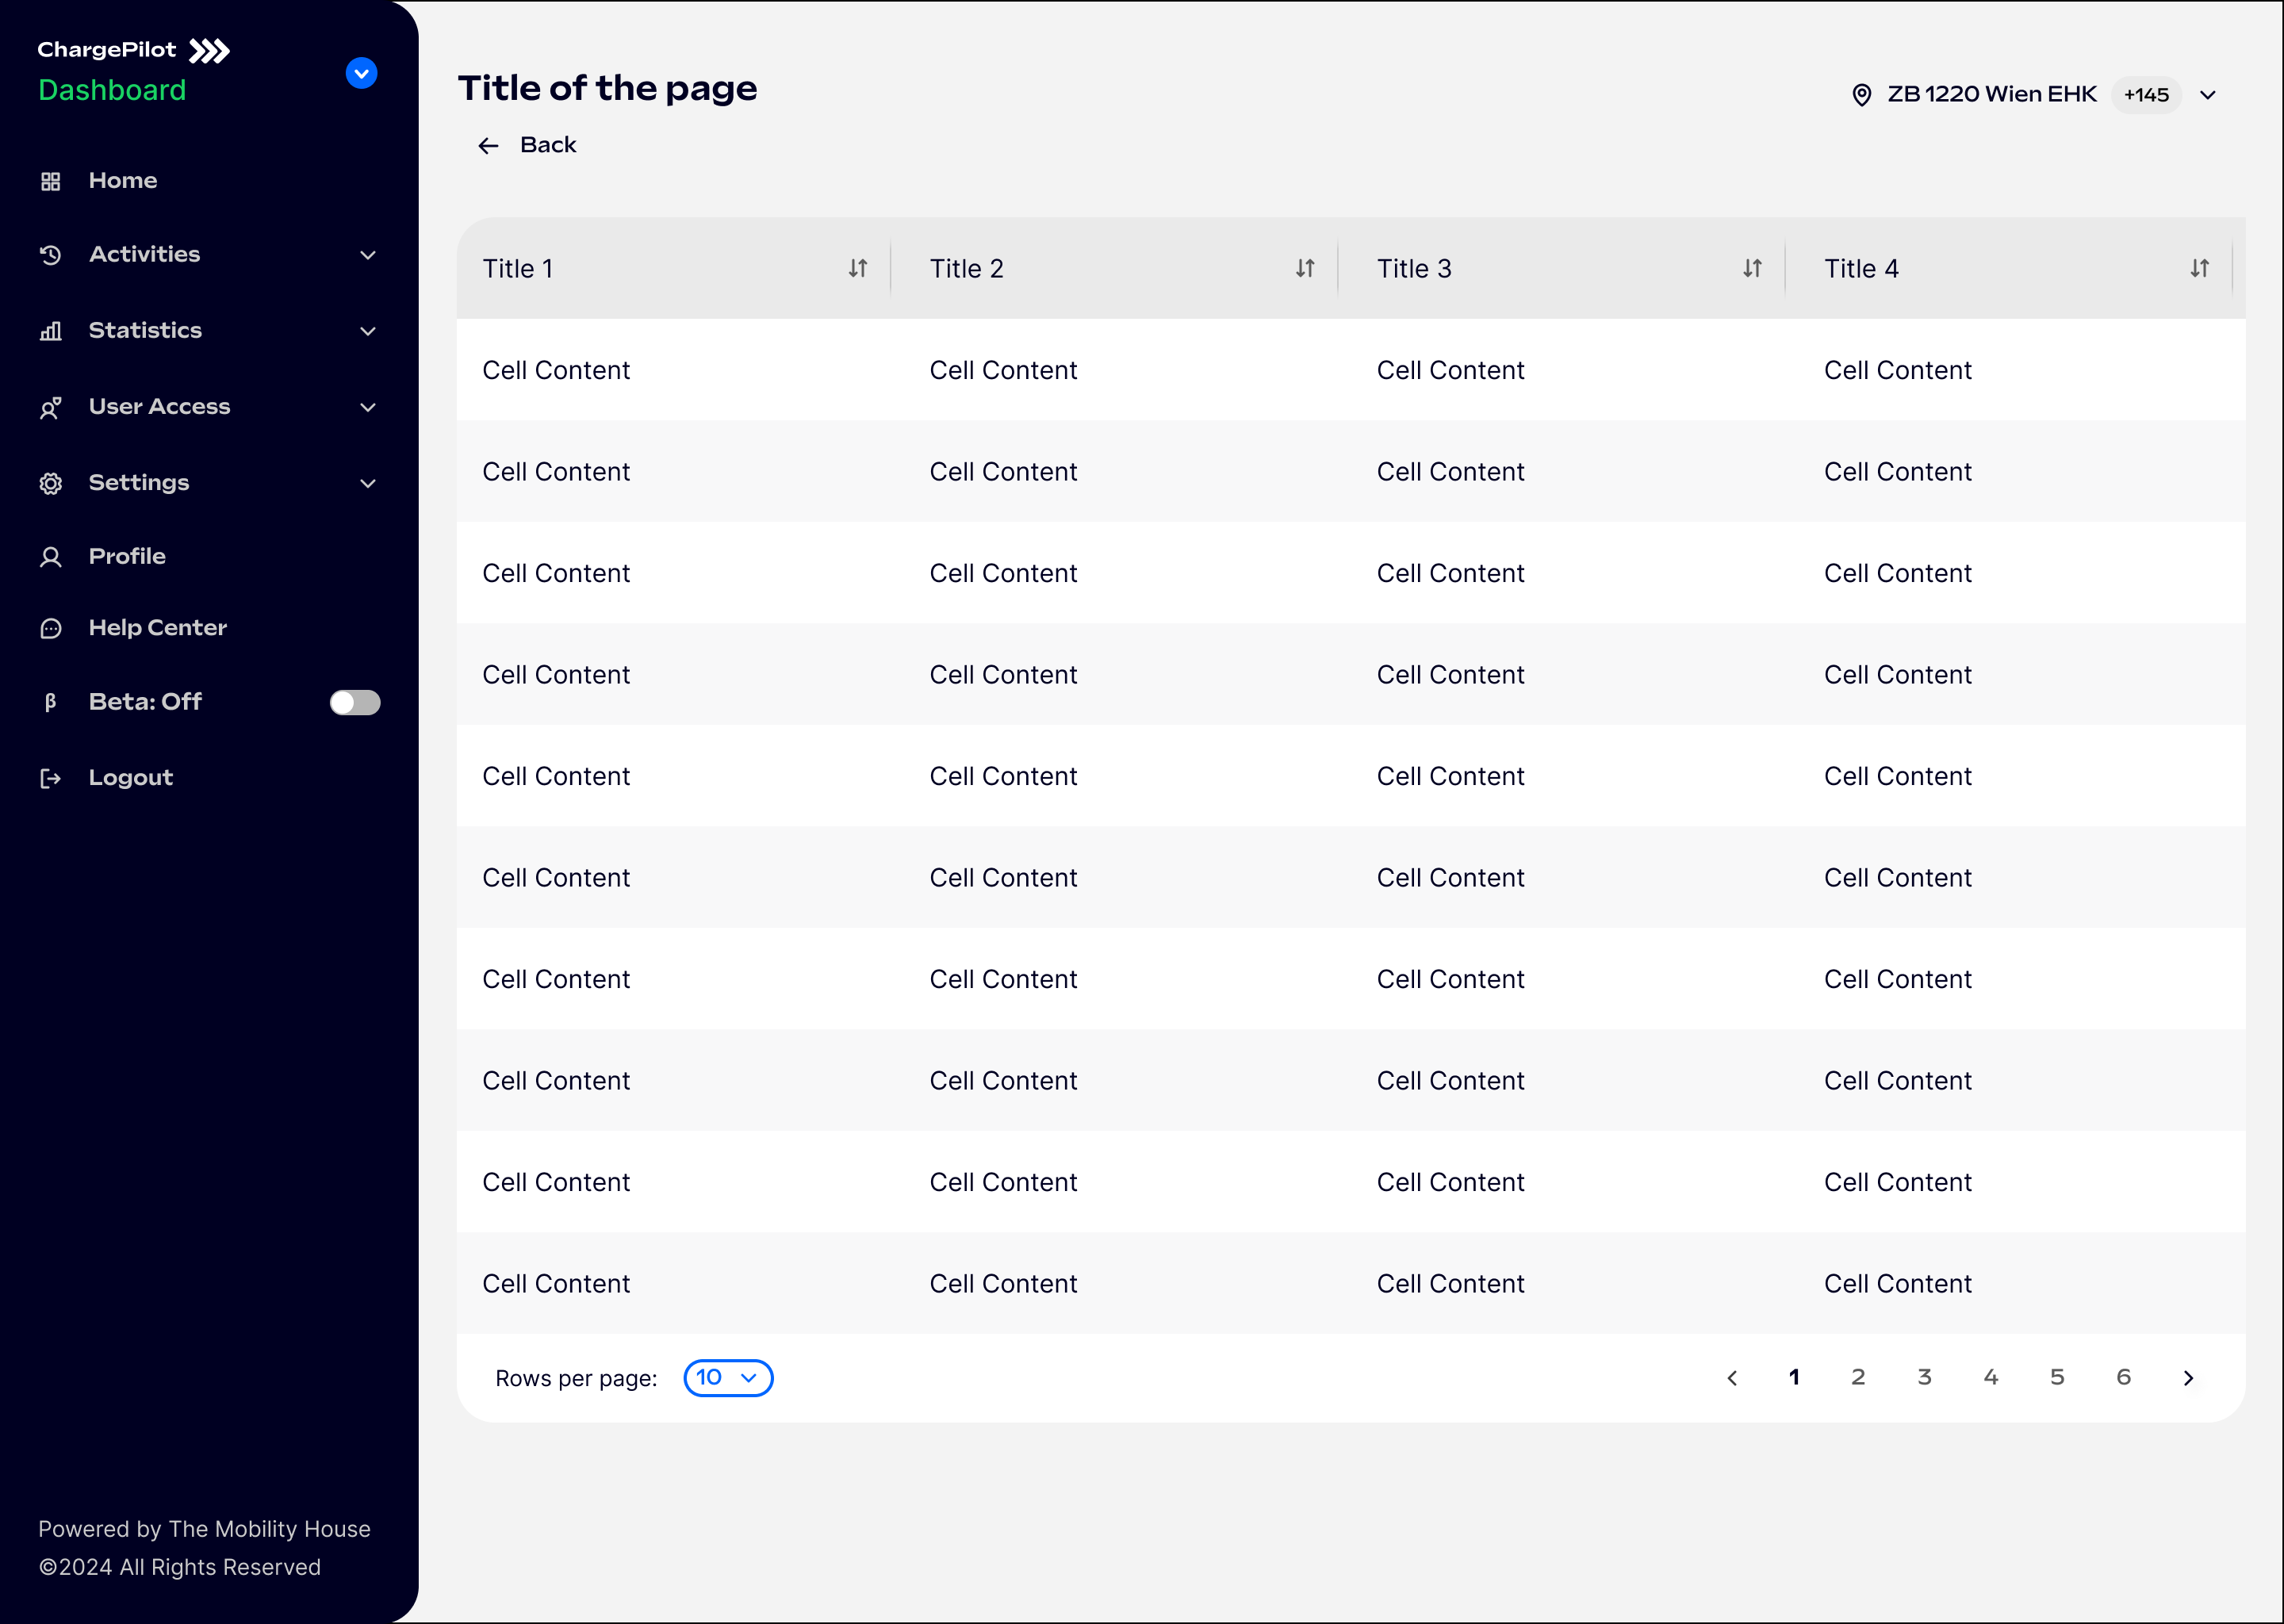Open Help Center from sidebar
The height and width of the screenshot is (1624, 2284).
pyautogui.click(x=158, y=628)
